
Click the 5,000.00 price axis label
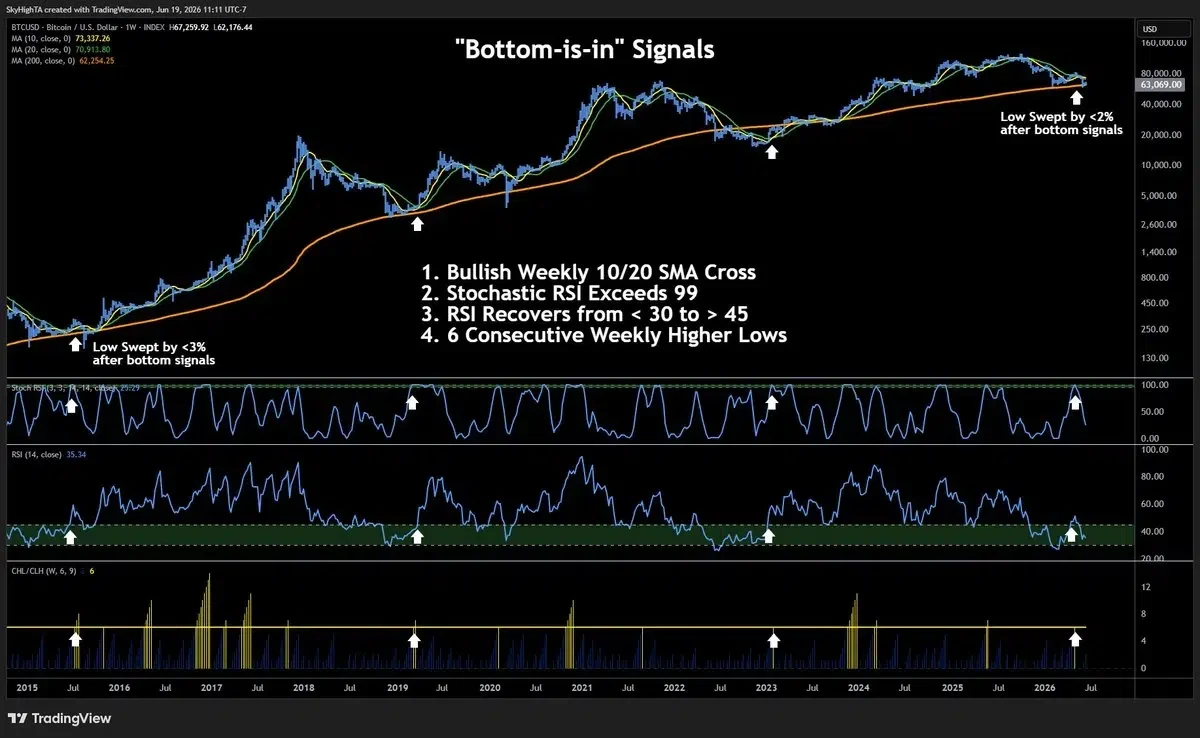(x=1159, y=196)
